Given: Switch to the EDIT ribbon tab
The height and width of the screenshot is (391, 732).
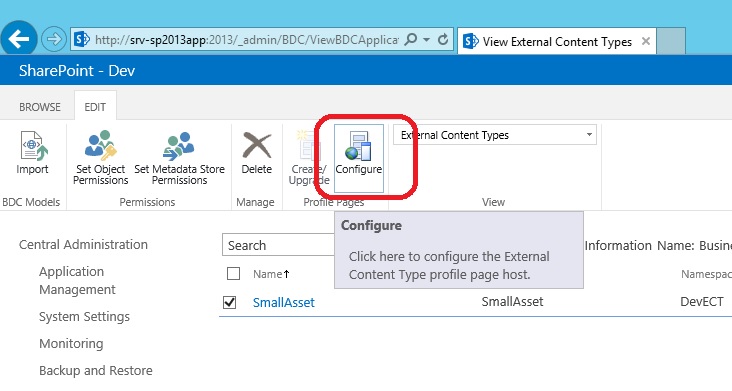Looking at the screenshot, I should pos(95,107).
